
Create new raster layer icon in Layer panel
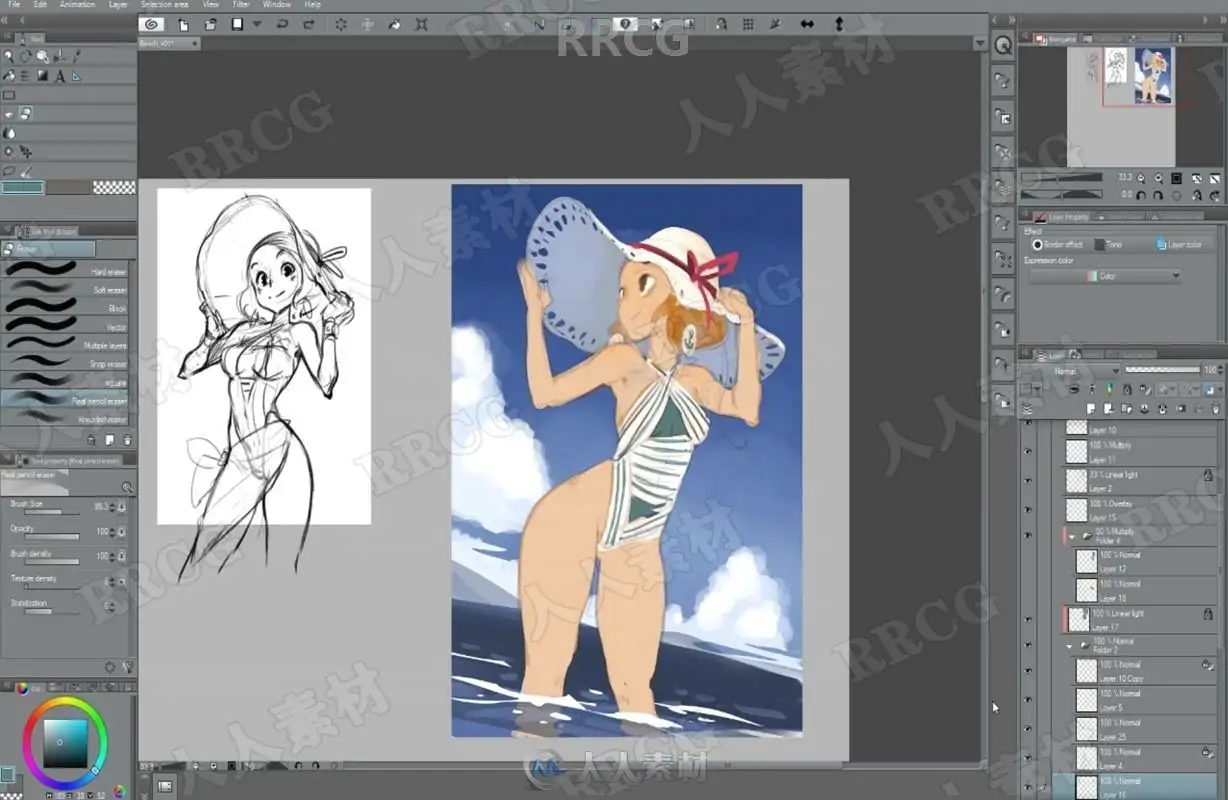coord(1090,409)
